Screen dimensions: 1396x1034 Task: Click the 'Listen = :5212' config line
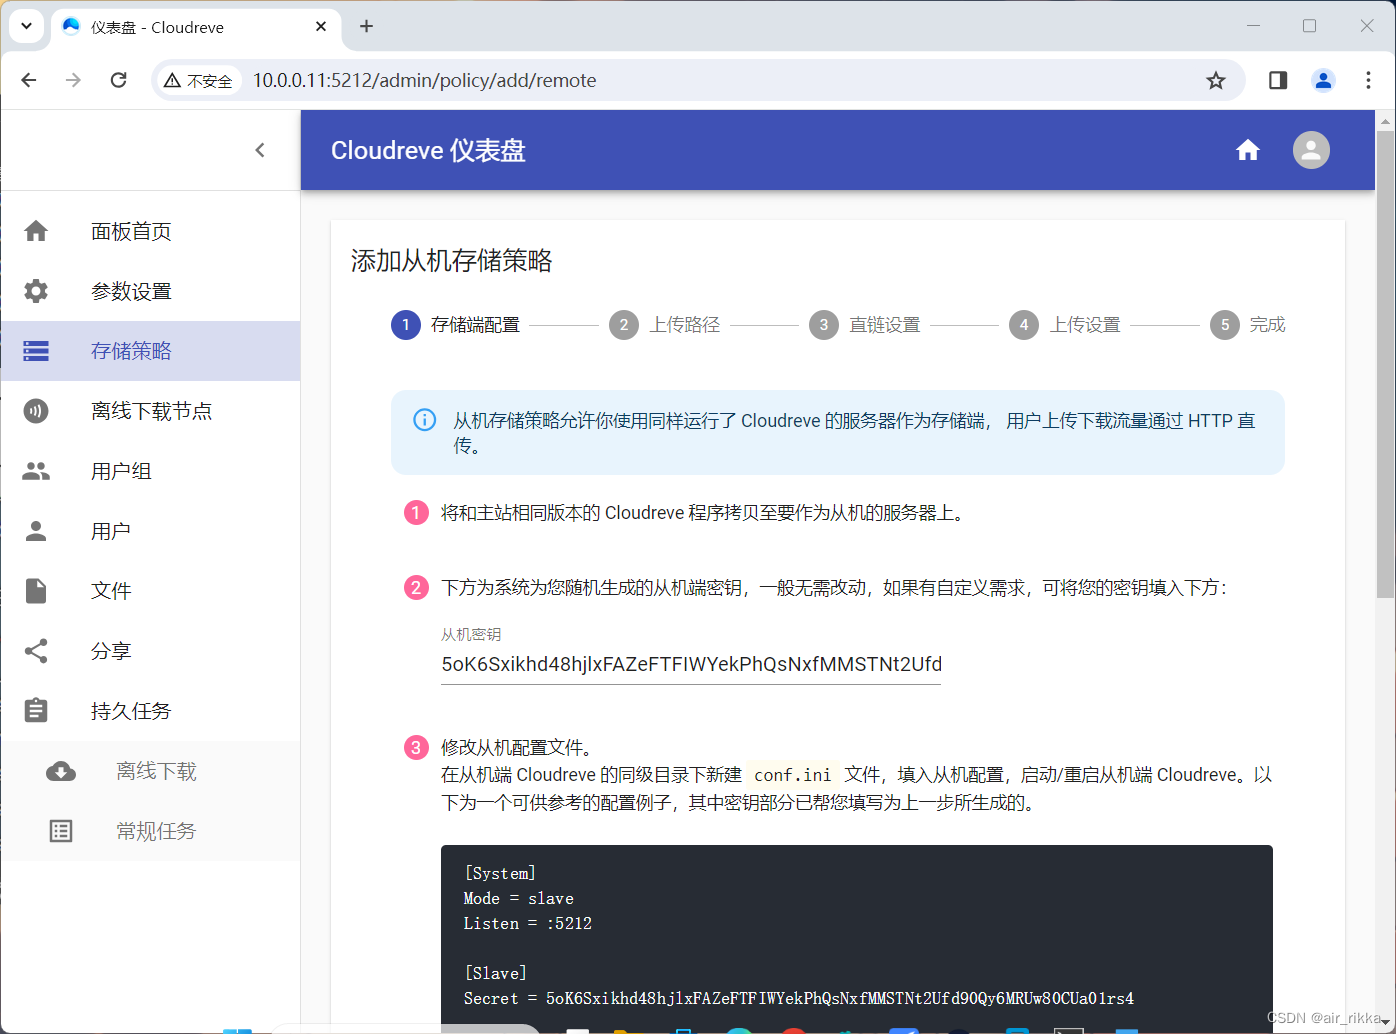coord(528,923)
